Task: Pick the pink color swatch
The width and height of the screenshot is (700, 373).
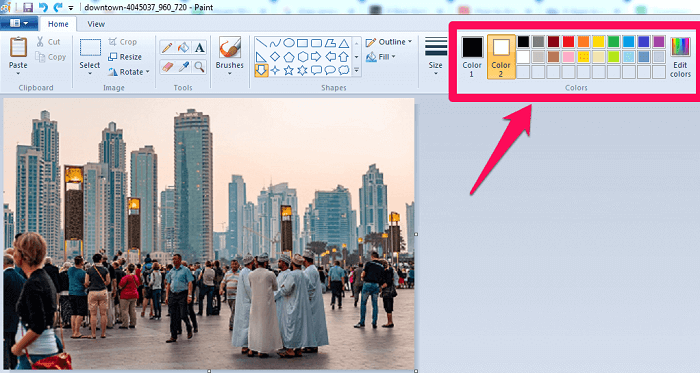Action: [568, 57]
